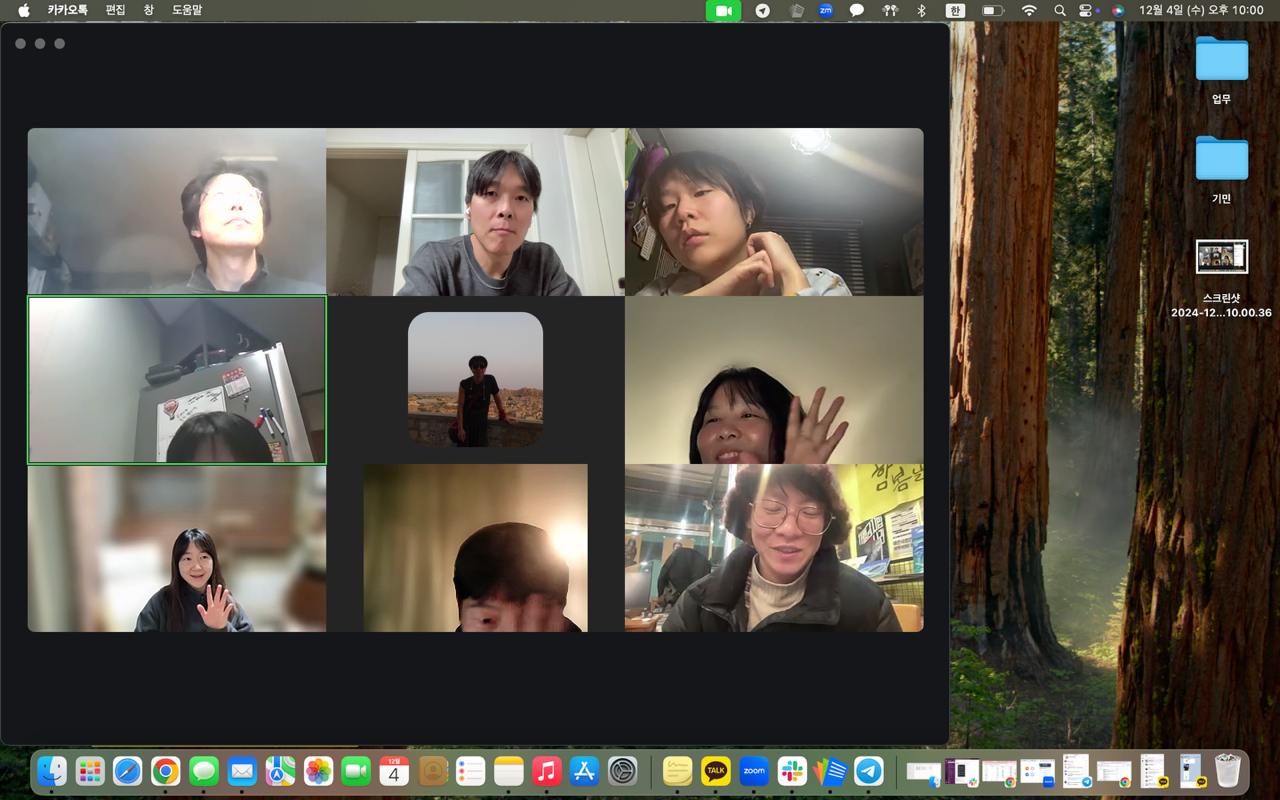Viewport: 1280px width, 800px height.
Task: Open Music app in the dock
Action: point(547,771)
